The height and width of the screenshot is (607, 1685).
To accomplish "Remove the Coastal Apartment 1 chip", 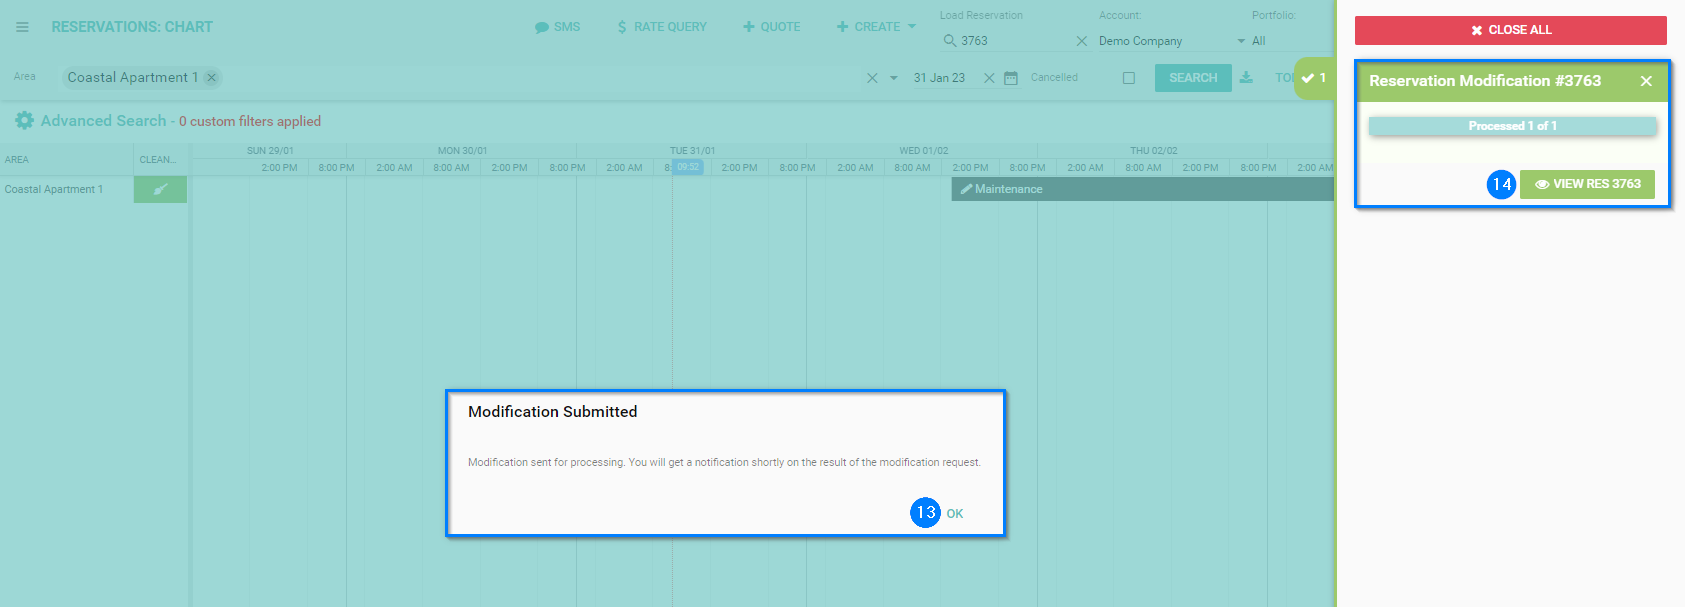I will 212,78.
